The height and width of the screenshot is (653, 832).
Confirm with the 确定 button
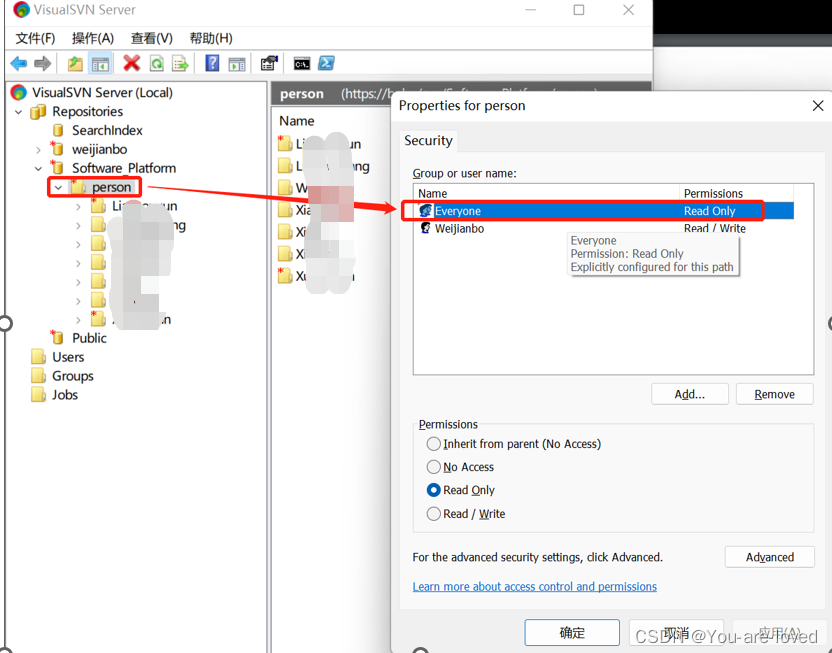click(572, 632)
